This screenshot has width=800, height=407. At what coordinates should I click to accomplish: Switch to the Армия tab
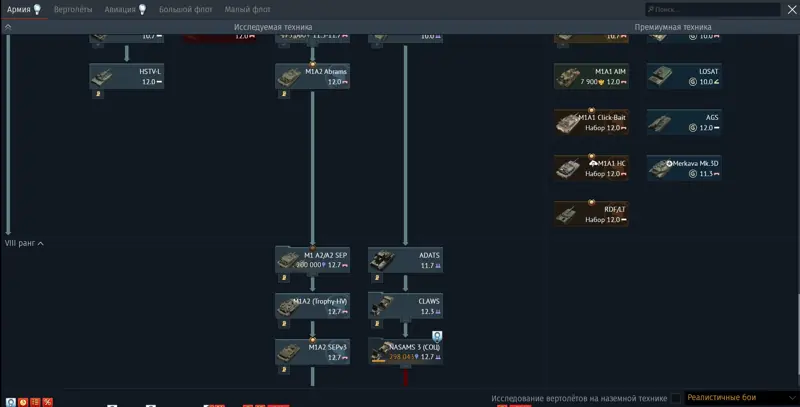[x=19, y=9]
